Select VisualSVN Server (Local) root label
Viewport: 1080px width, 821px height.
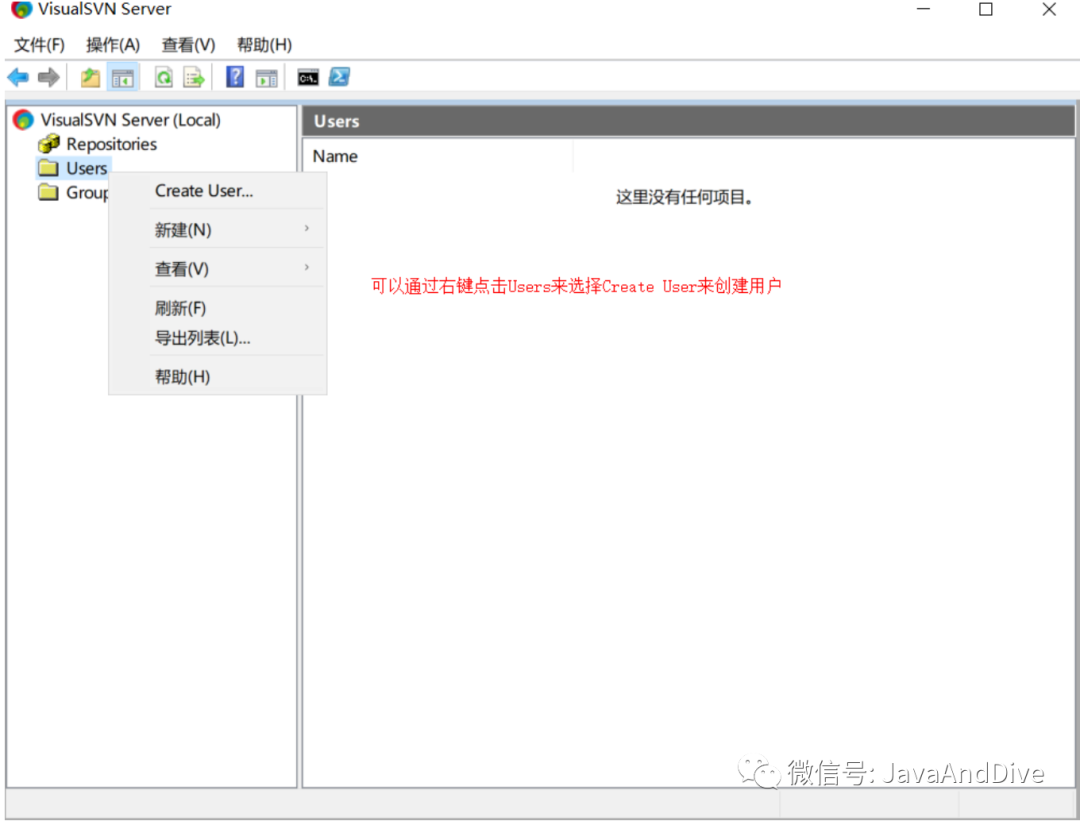(130, 120)
